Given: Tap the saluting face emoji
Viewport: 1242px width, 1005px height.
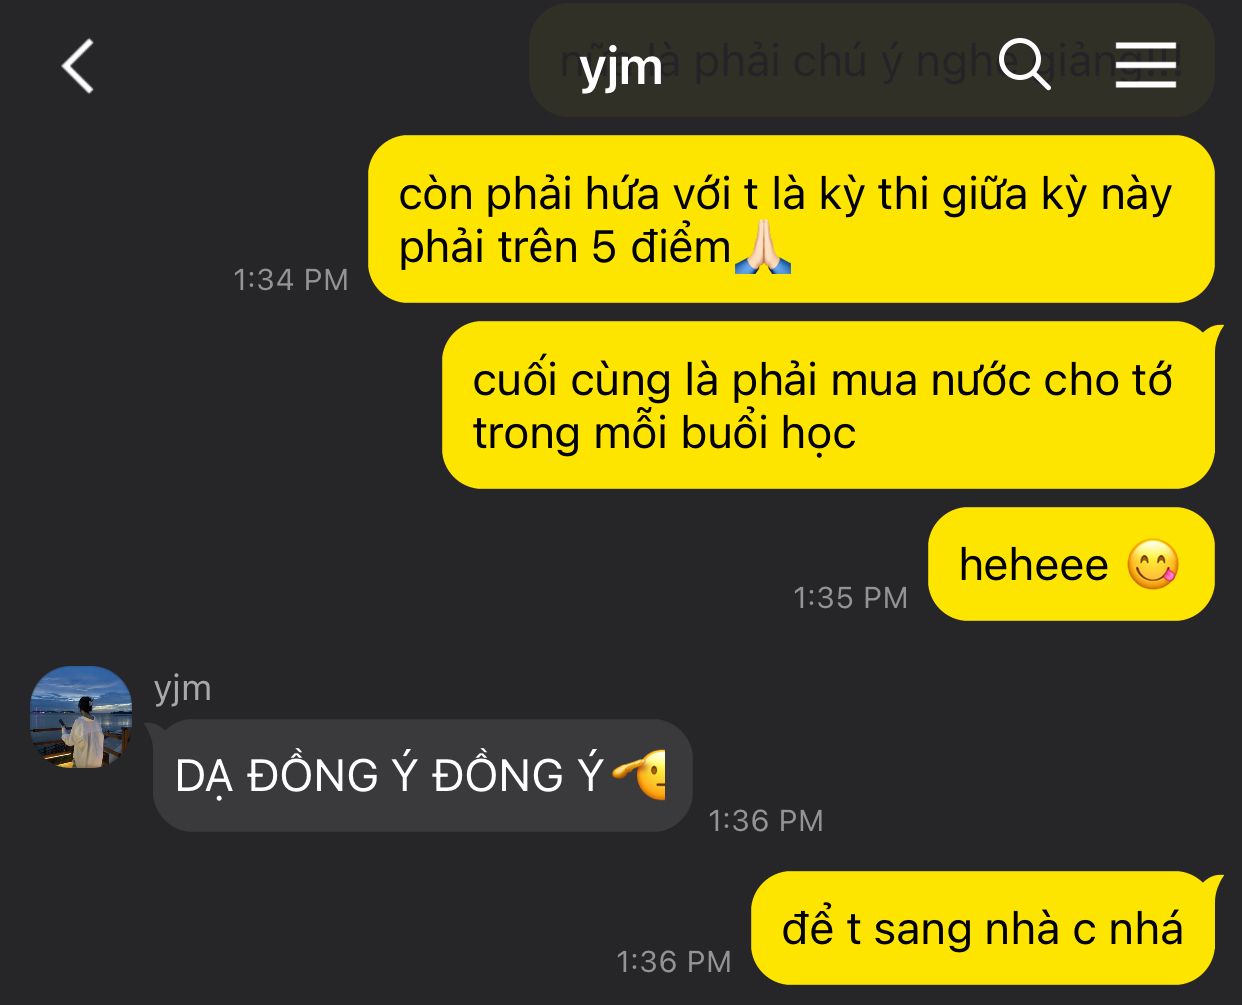Looking at the screenshot, I should coord(641,776).
